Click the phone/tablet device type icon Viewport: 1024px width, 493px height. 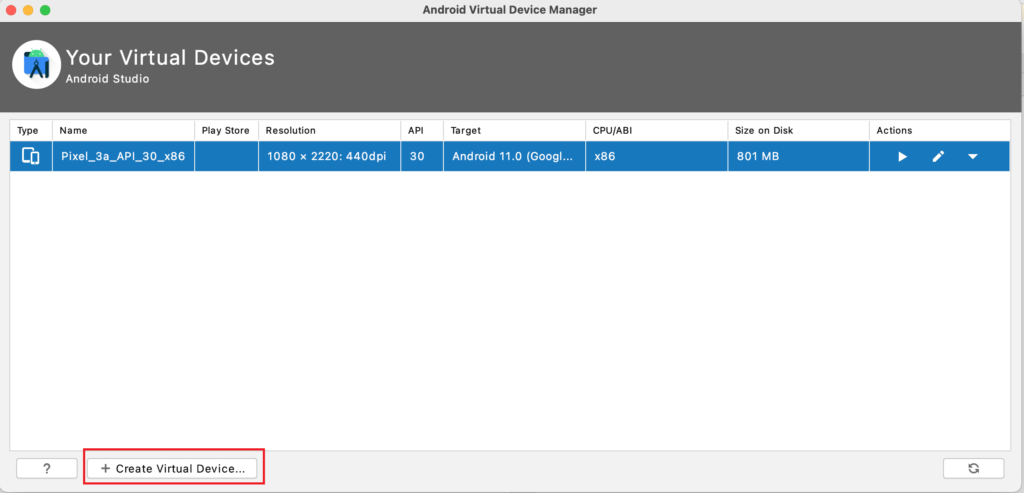(31, 157)
